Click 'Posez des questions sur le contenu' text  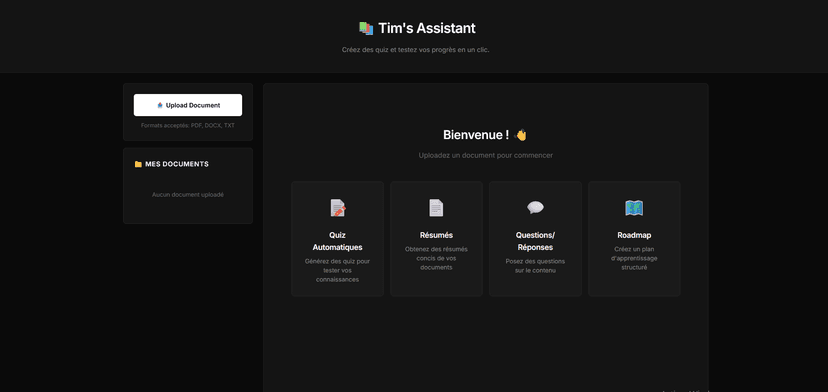click(535, 266)
